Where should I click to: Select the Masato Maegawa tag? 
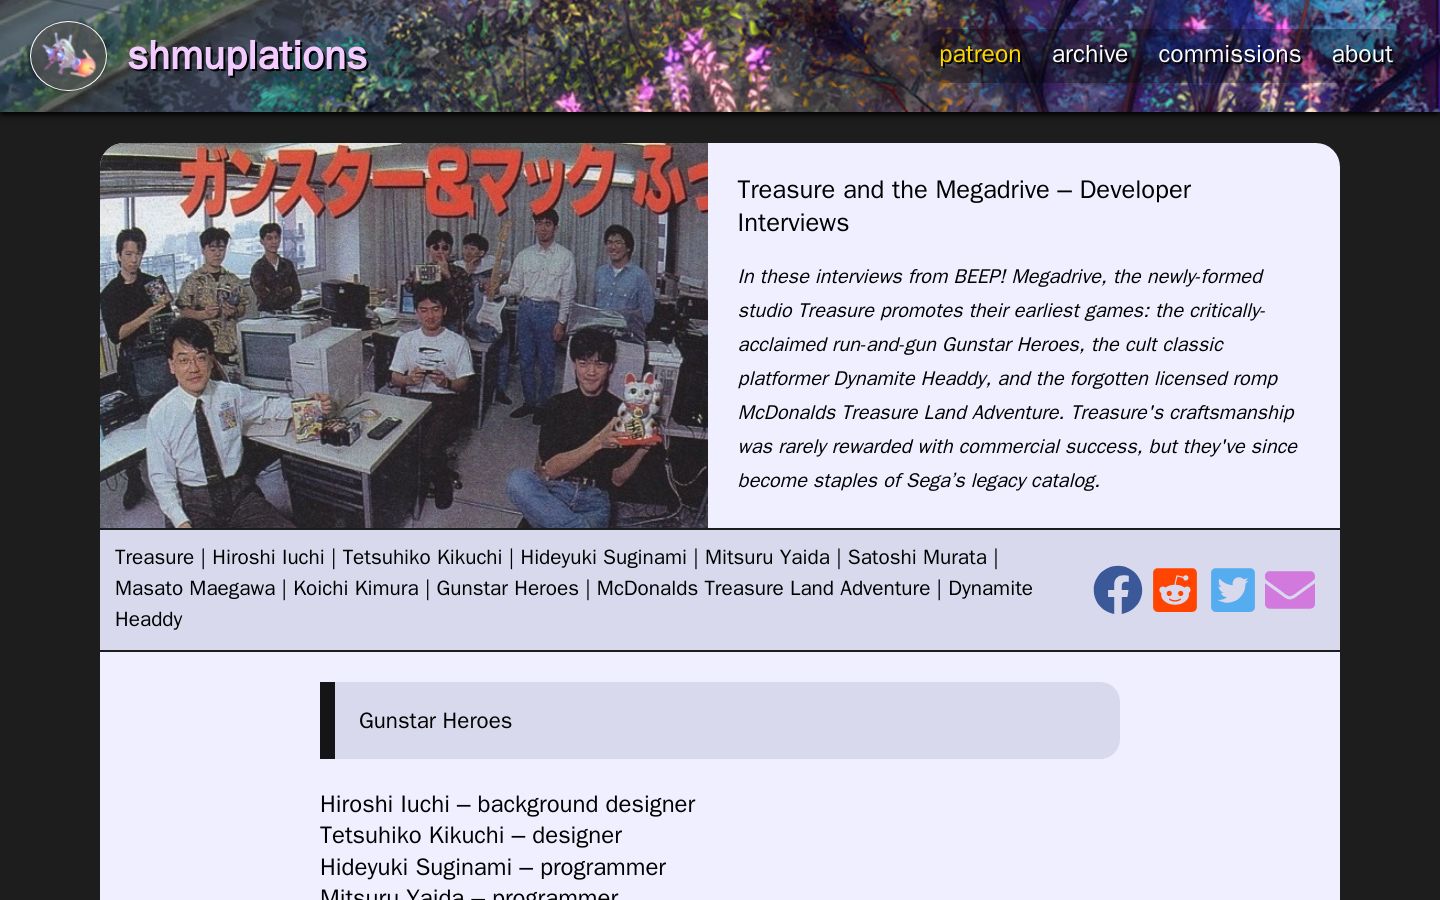tap(195, 588)
